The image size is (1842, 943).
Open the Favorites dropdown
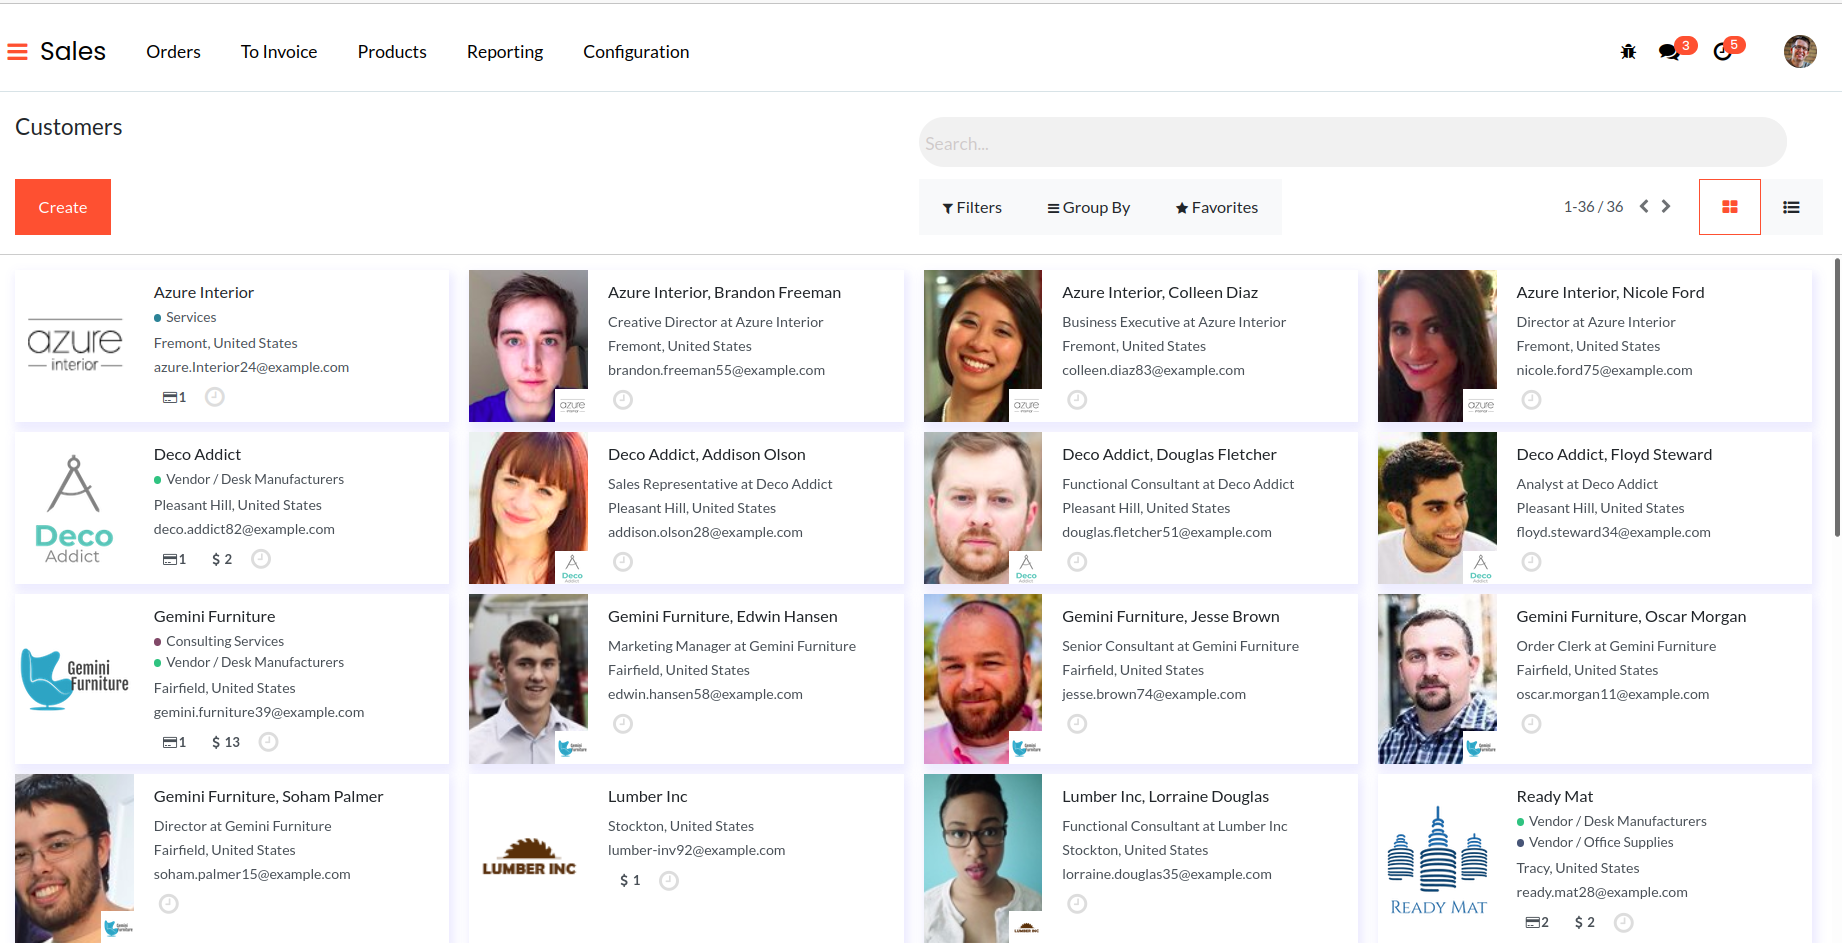coord(1216,207)
